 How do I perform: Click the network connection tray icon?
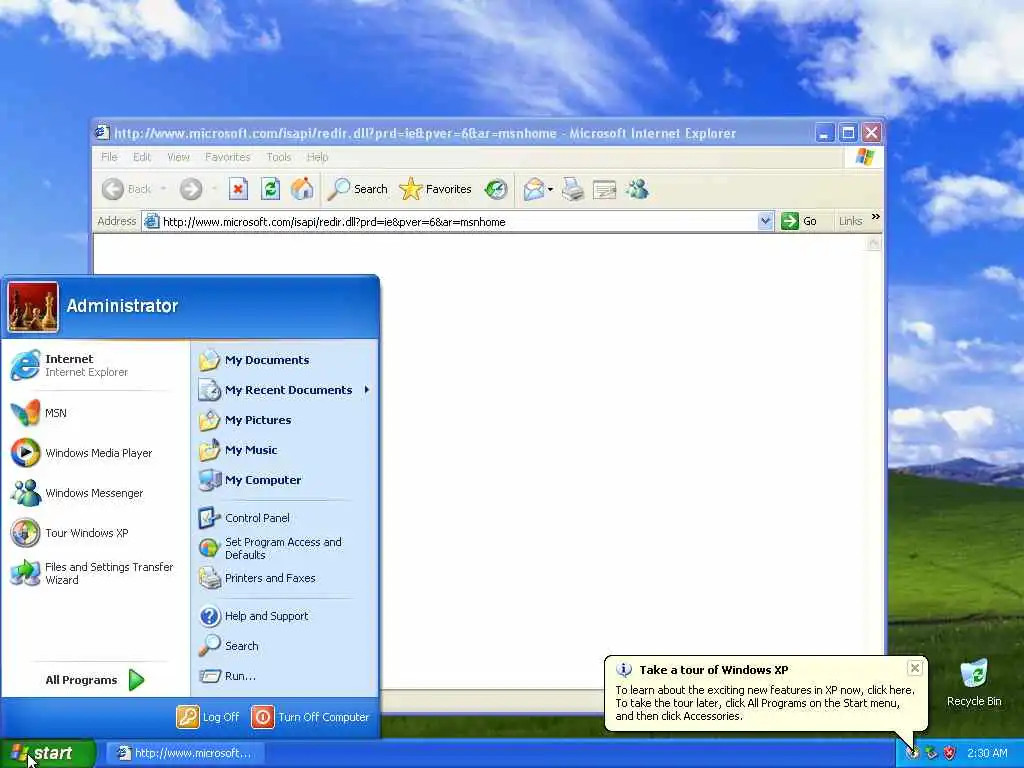(x=931, y=753)
